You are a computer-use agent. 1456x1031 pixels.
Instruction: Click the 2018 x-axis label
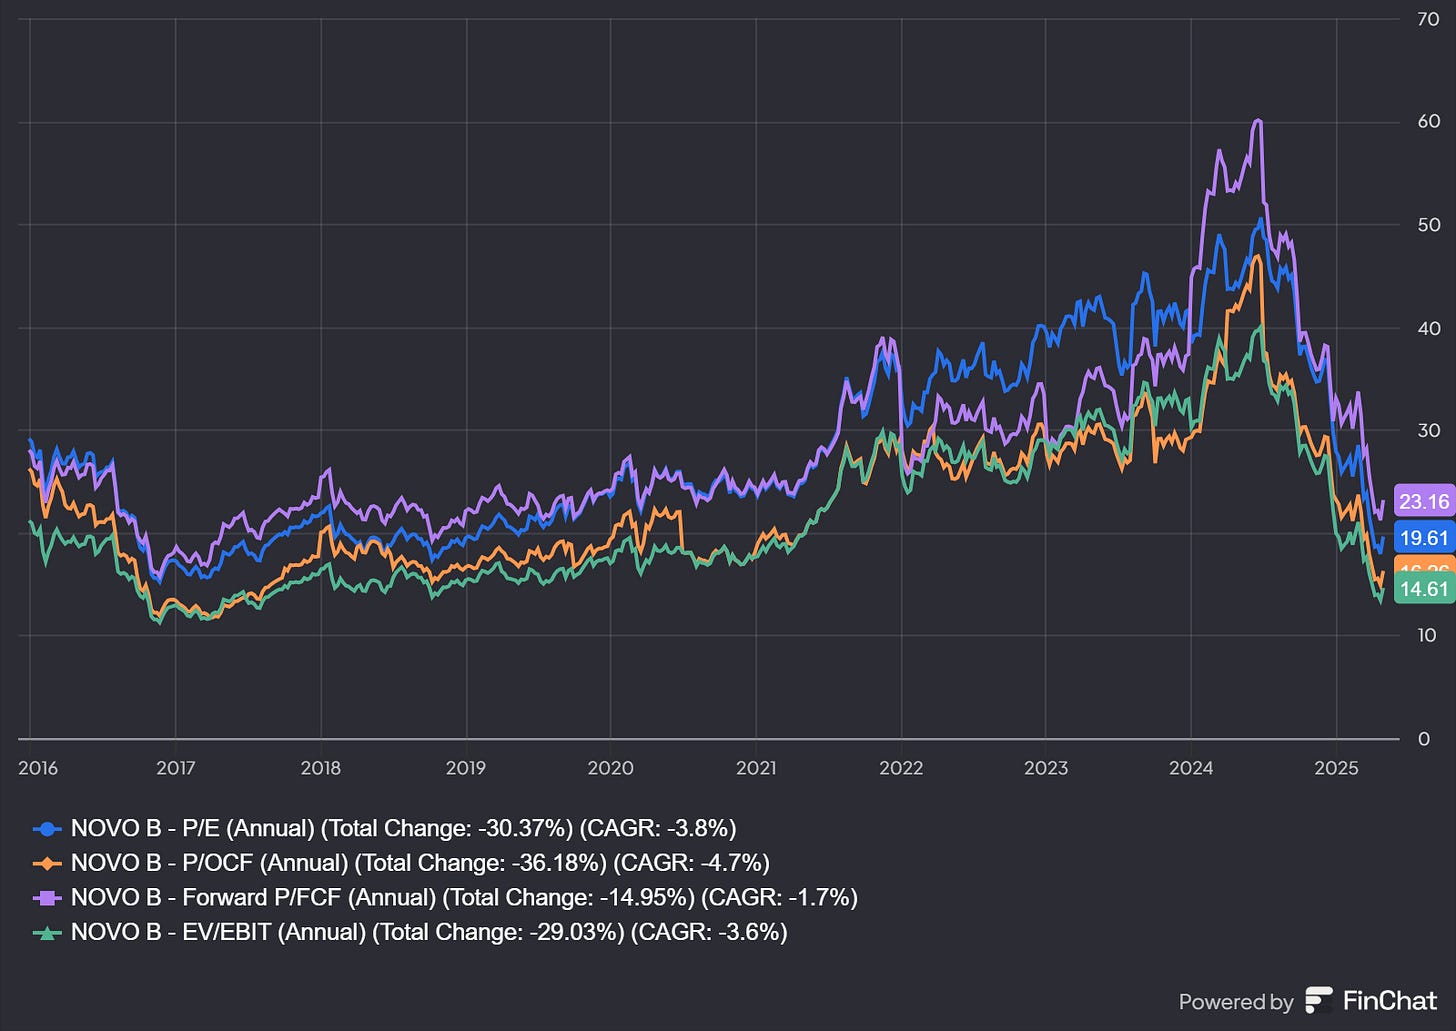coord(320,768)
